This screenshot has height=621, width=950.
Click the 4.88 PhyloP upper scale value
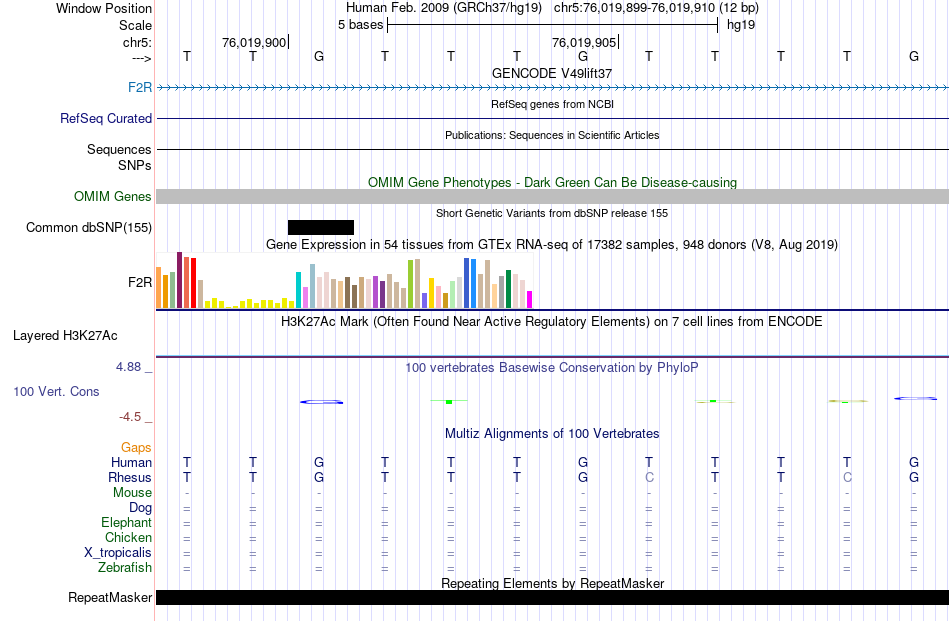coord(128,367)
